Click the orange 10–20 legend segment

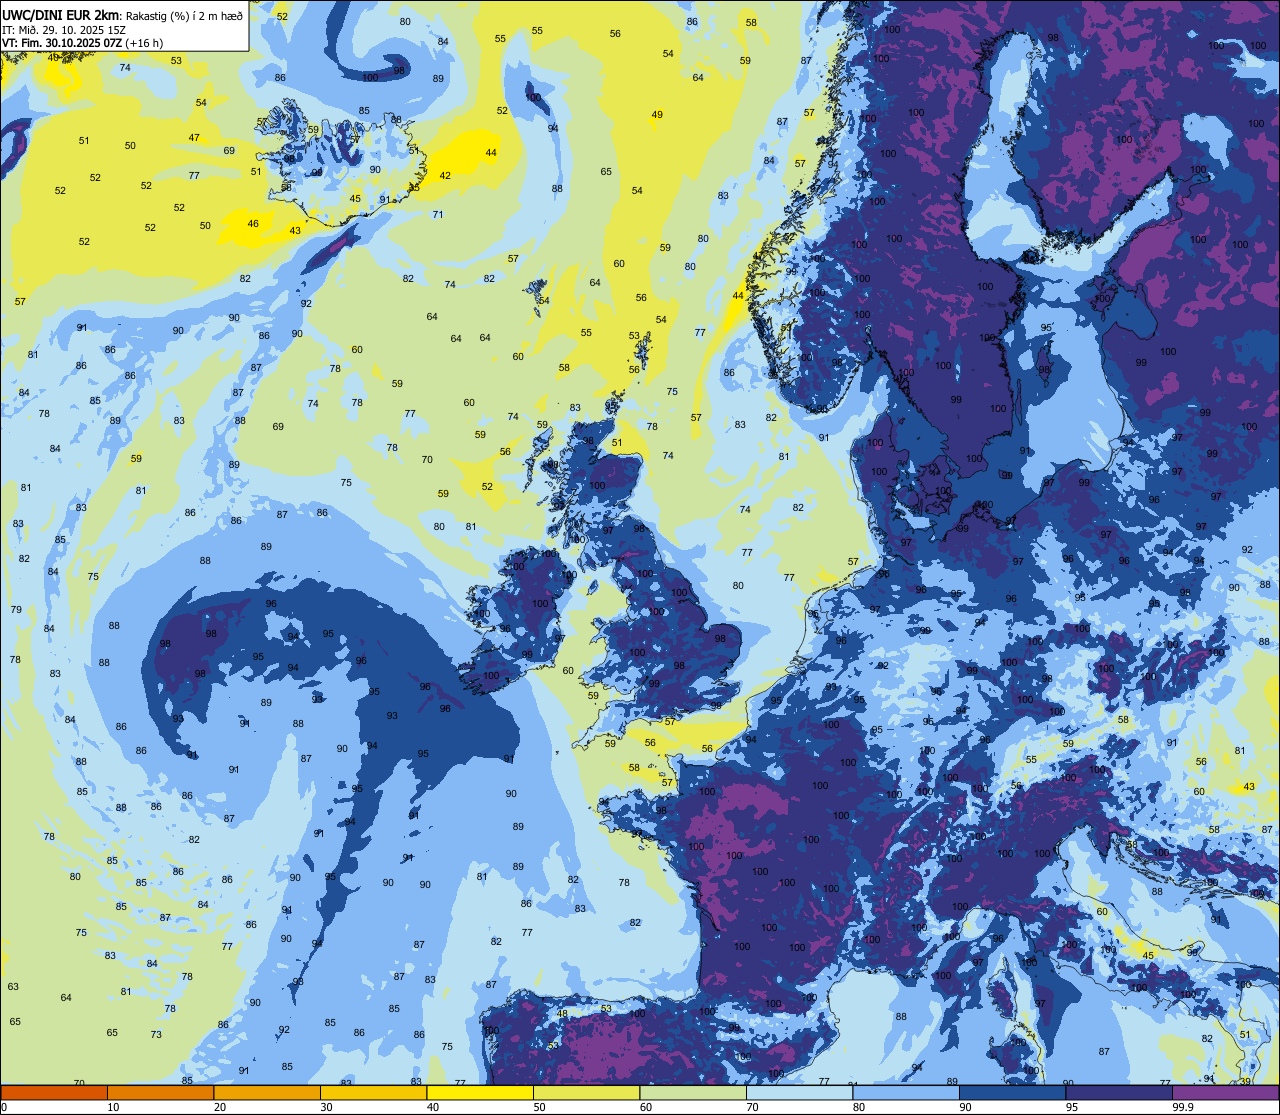(160, 1092)
